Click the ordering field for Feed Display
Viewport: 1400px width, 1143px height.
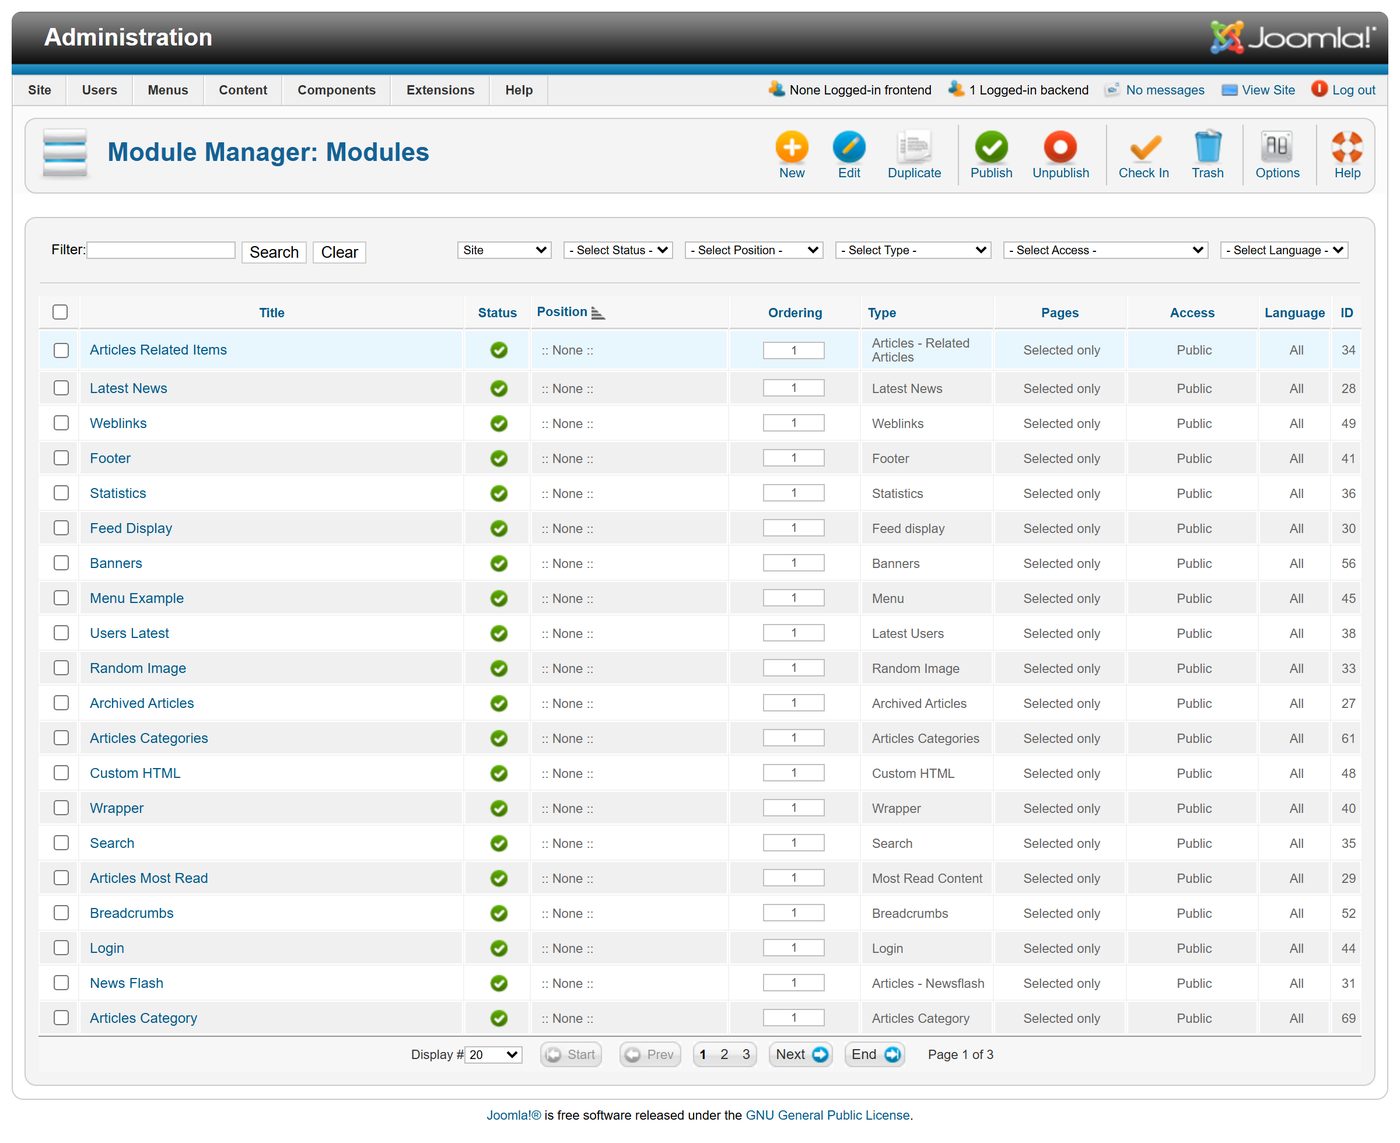point(794,528)
